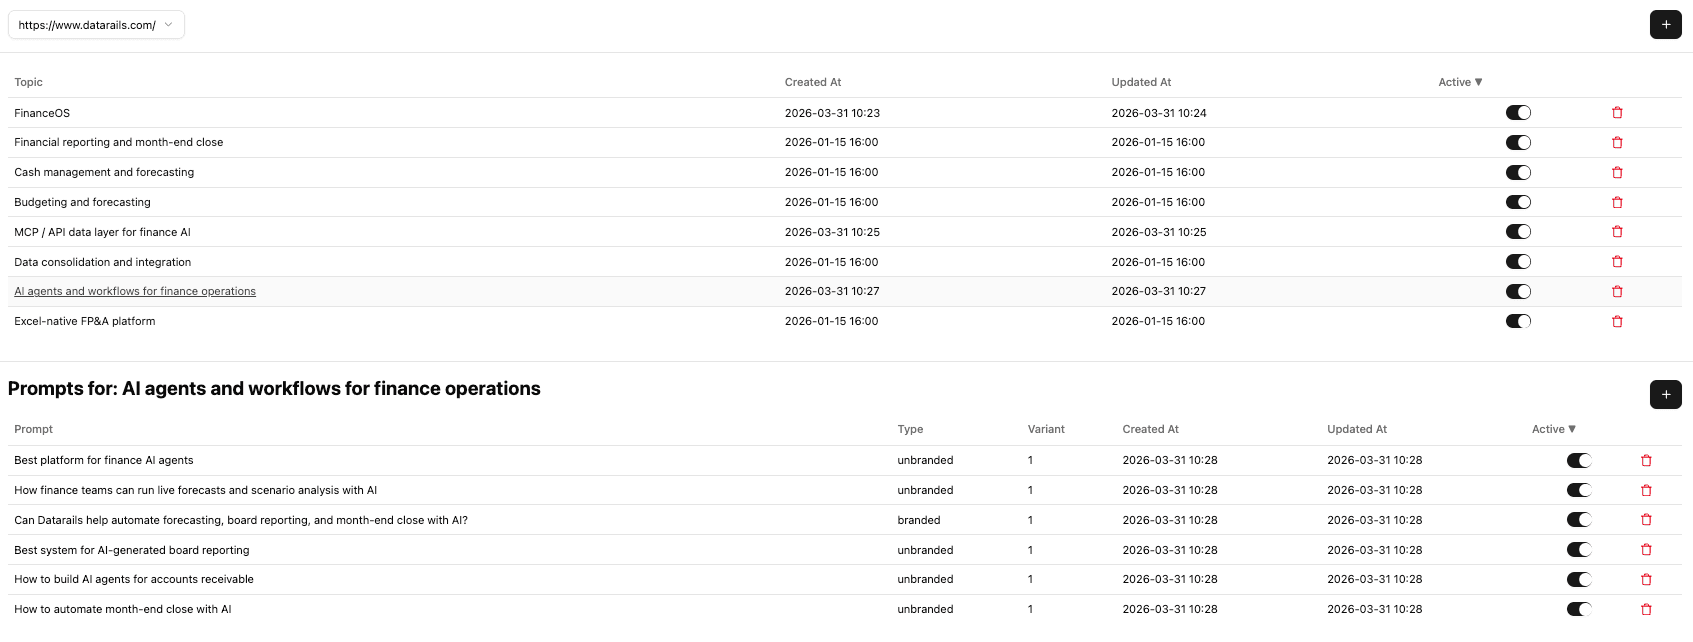Delete prompt Best platform for finance AI agents
This screenshot has height=642, width=1693.
pos(1646,461)
